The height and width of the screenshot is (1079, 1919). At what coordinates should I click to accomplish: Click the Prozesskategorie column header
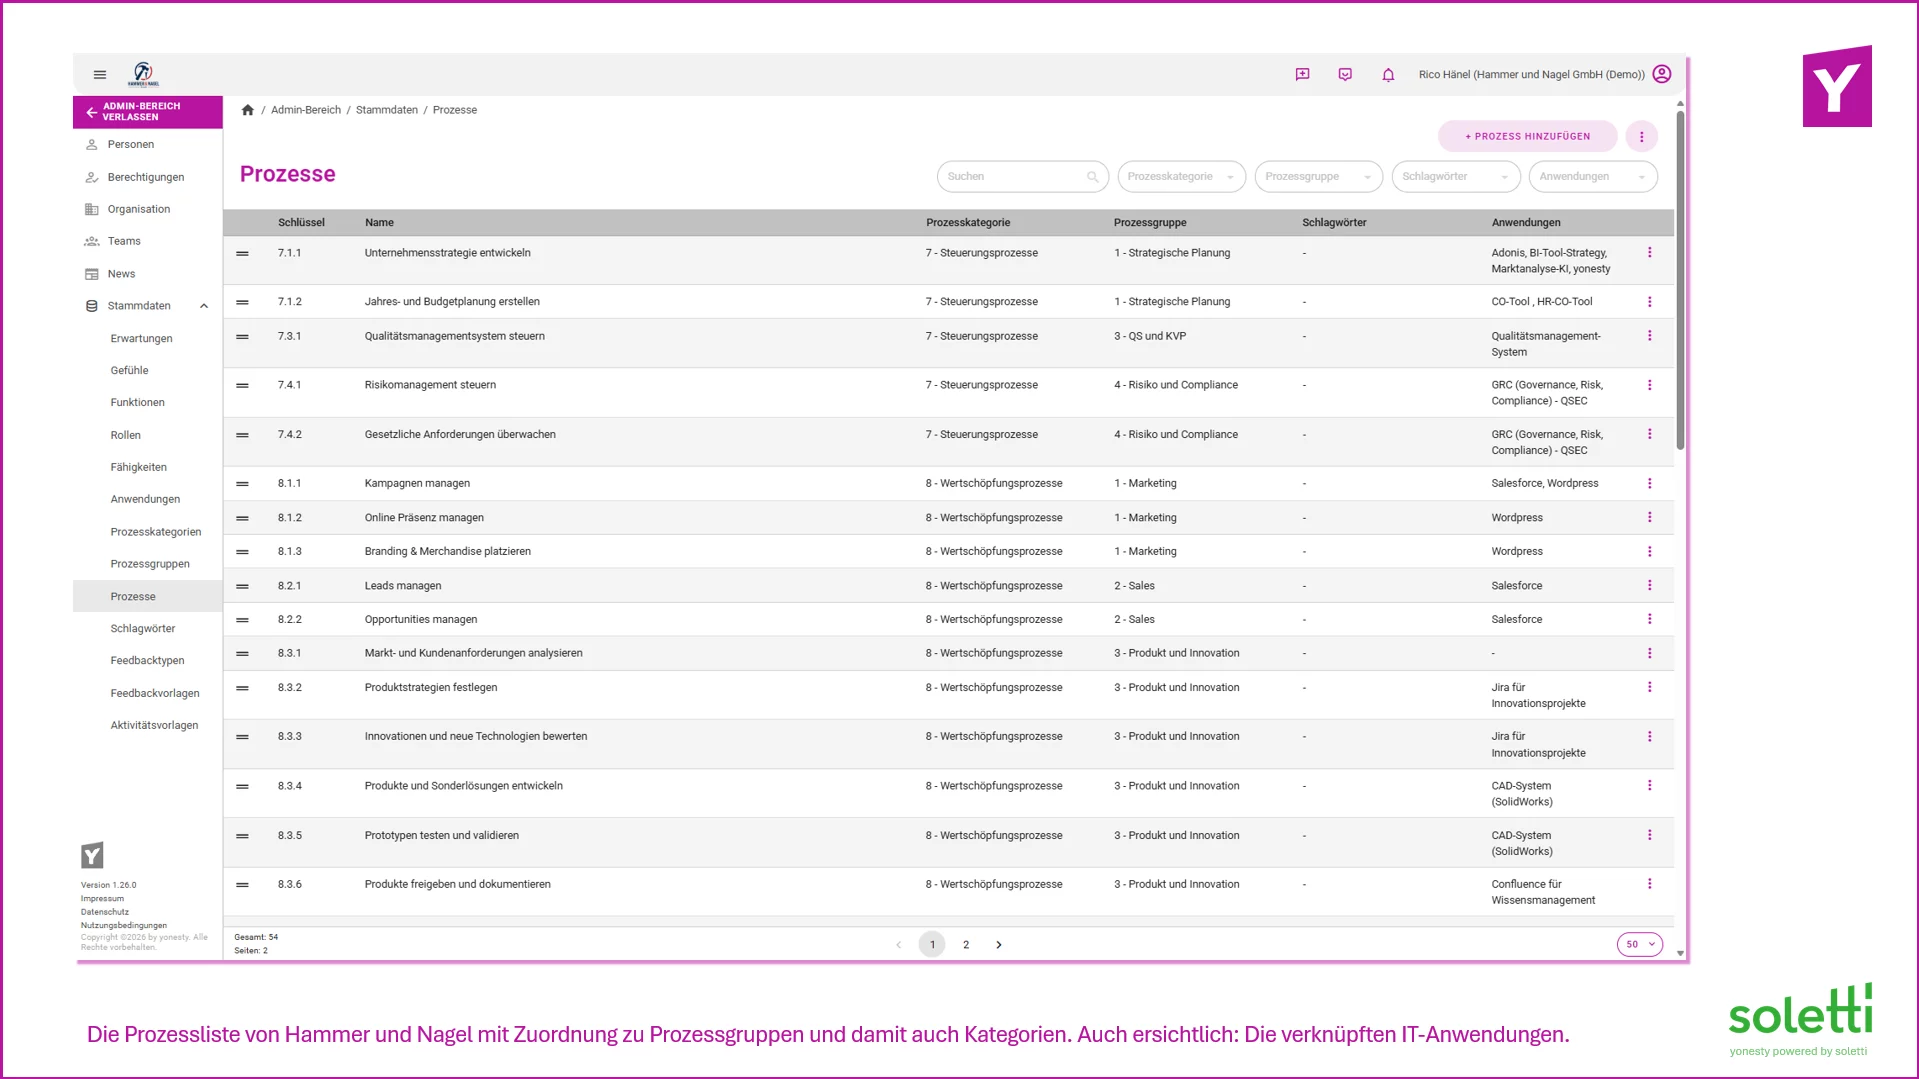click(x=968, y=223)
